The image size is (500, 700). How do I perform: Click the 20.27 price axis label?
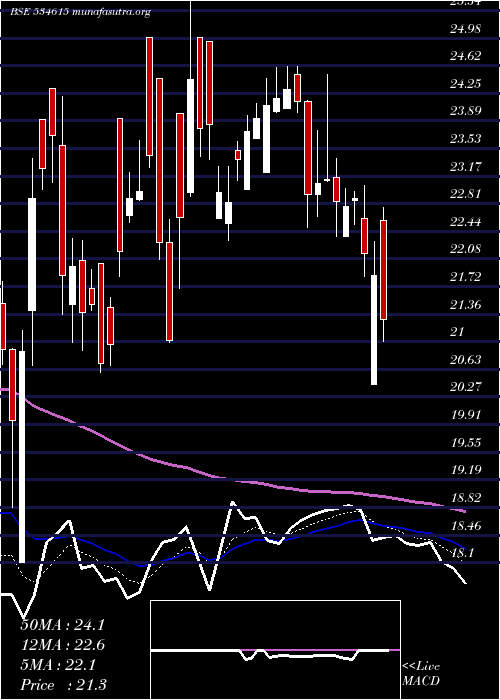click(x=465, y=386)
